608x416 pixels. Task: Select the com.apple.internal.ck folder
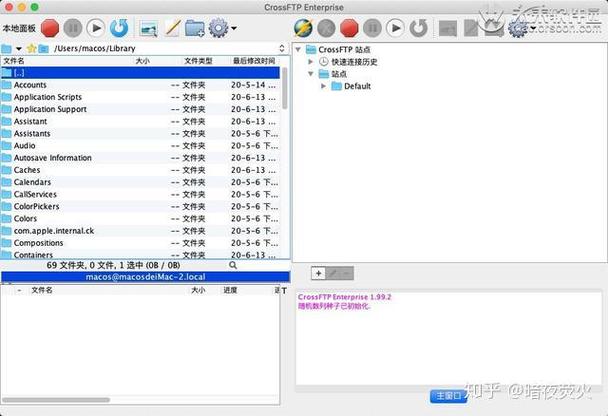(x=140, y=231)
